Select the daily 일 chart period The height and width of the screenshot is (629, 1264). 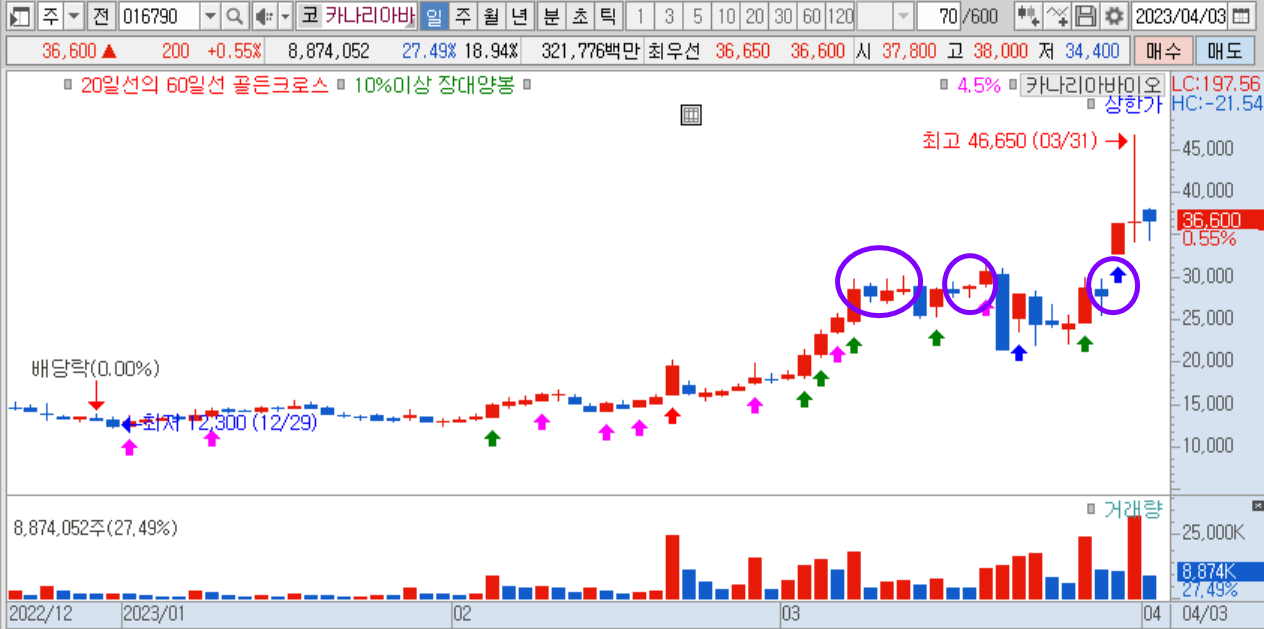(433, 15)
